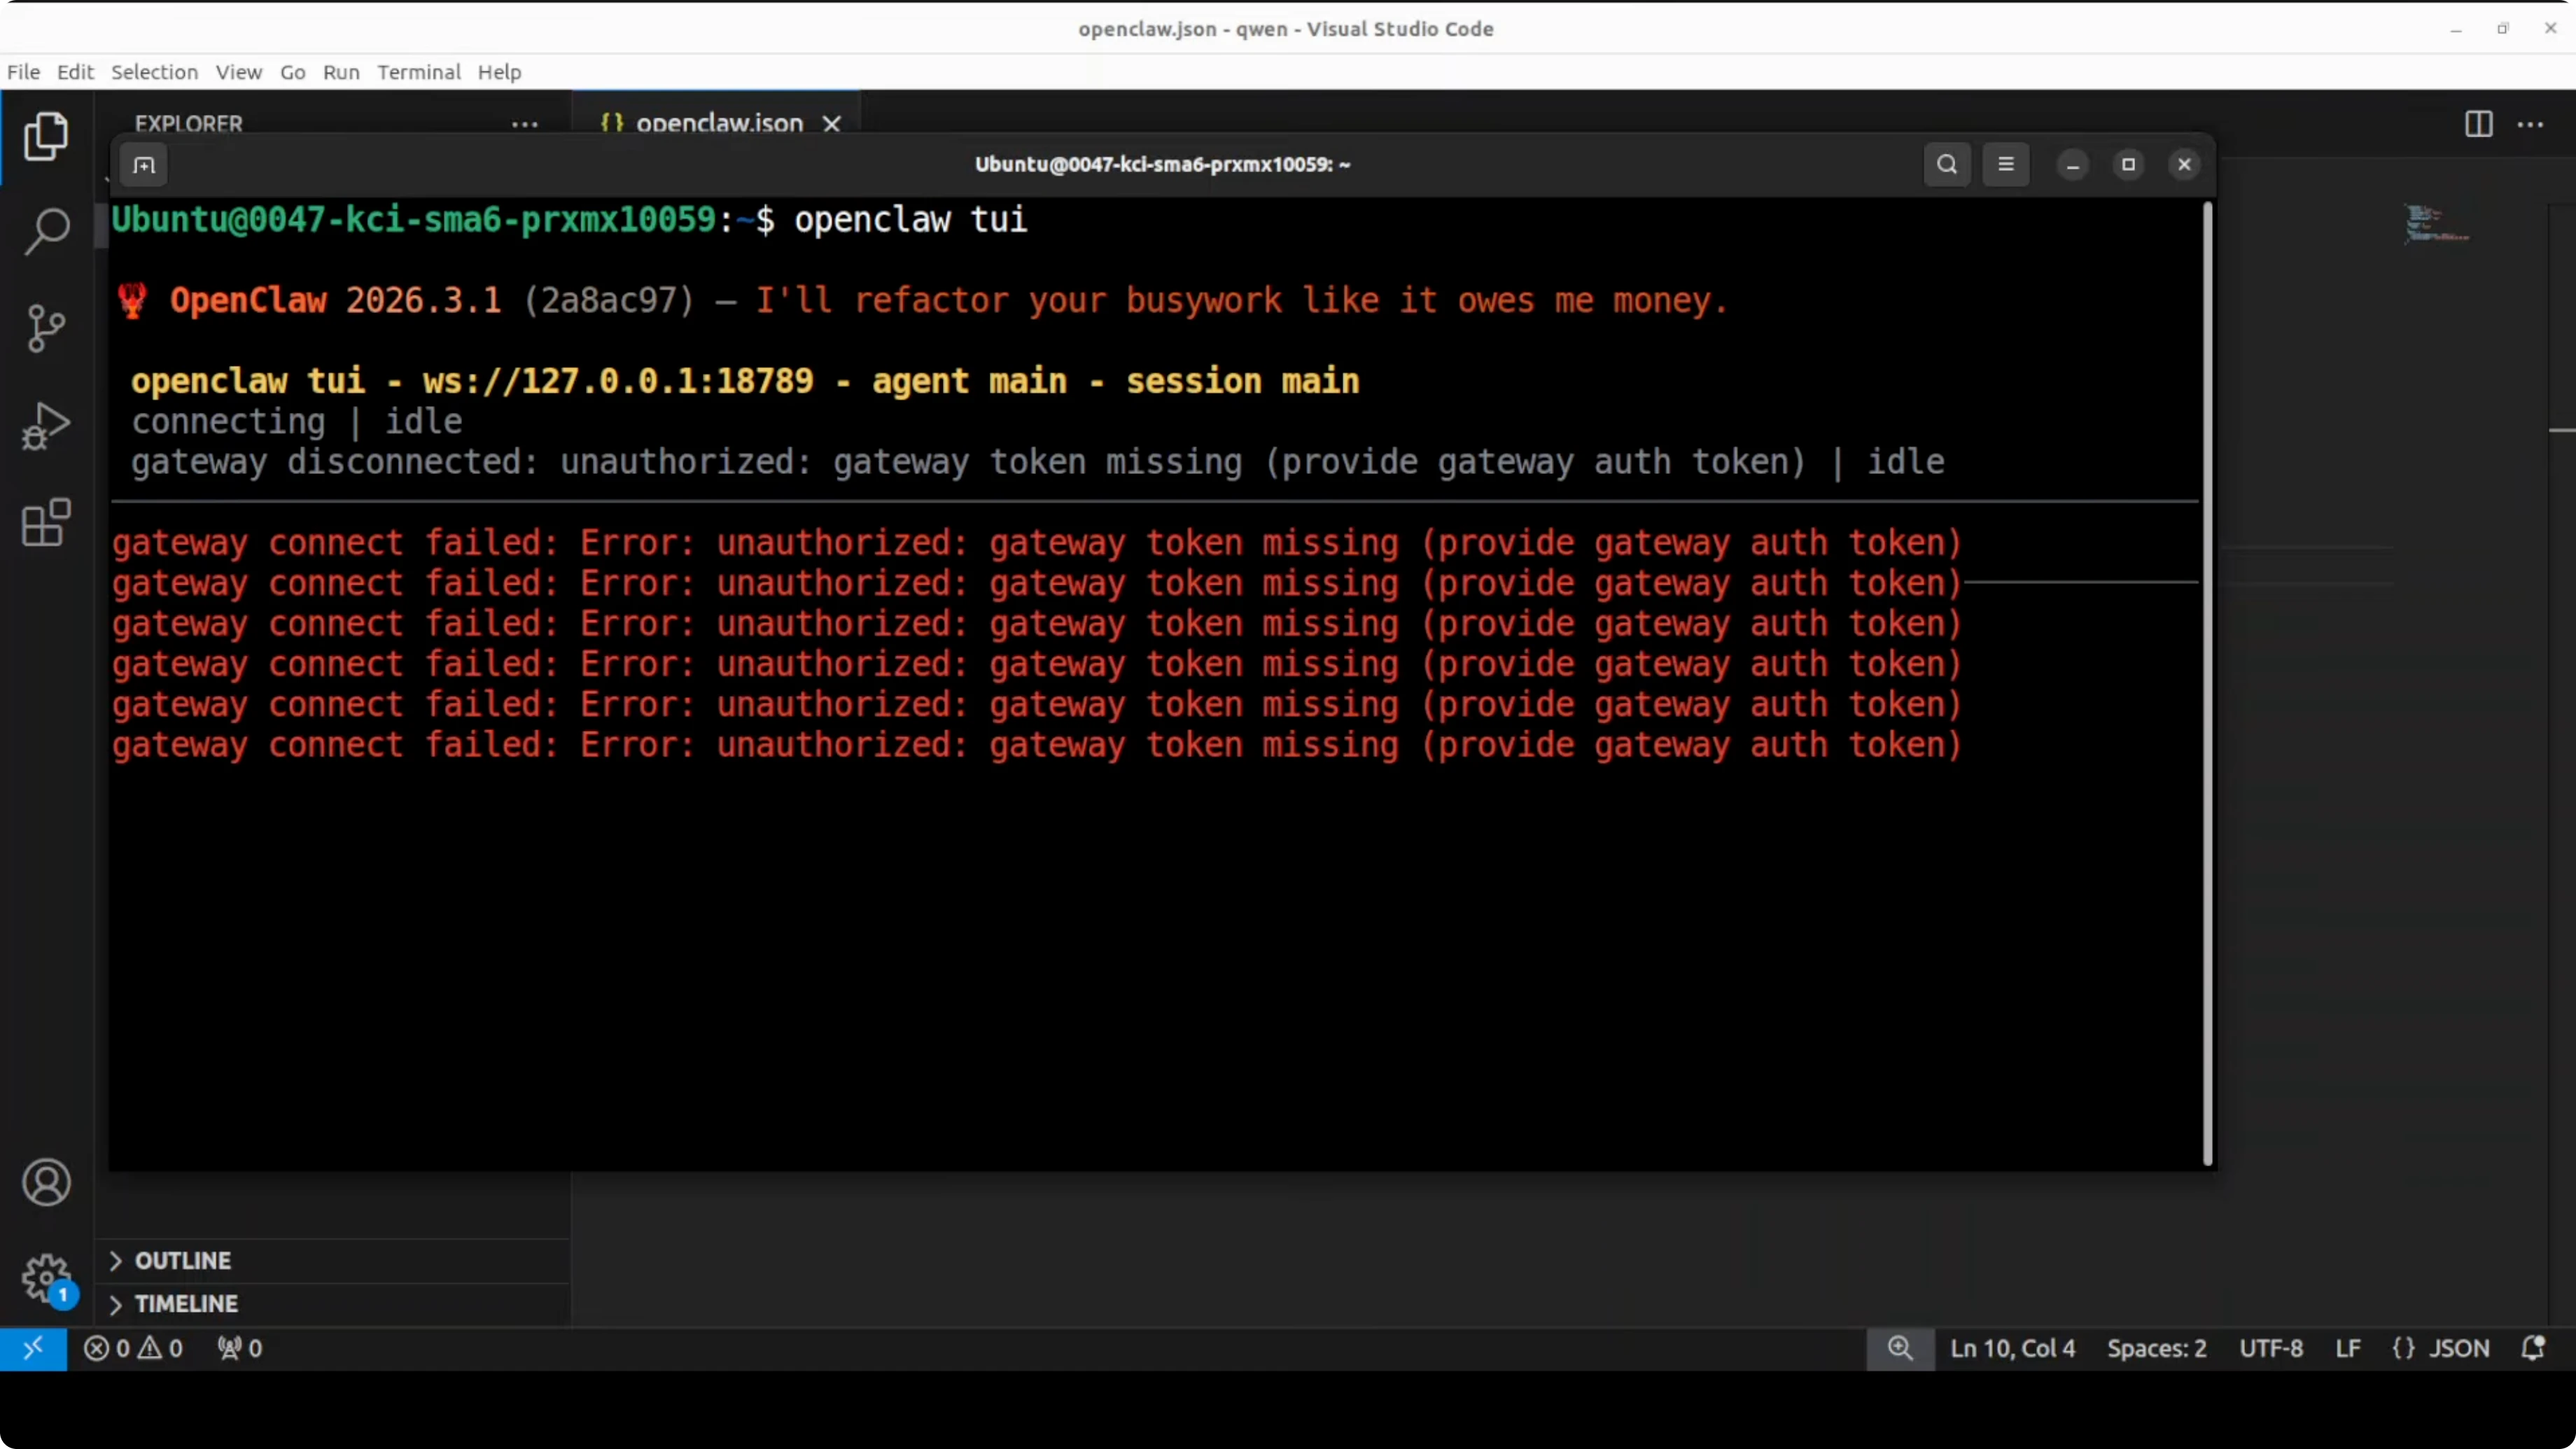The image size is (2576, 1449).
Task: Open the Accounts menu icon
Action: tap(46, 1183)
